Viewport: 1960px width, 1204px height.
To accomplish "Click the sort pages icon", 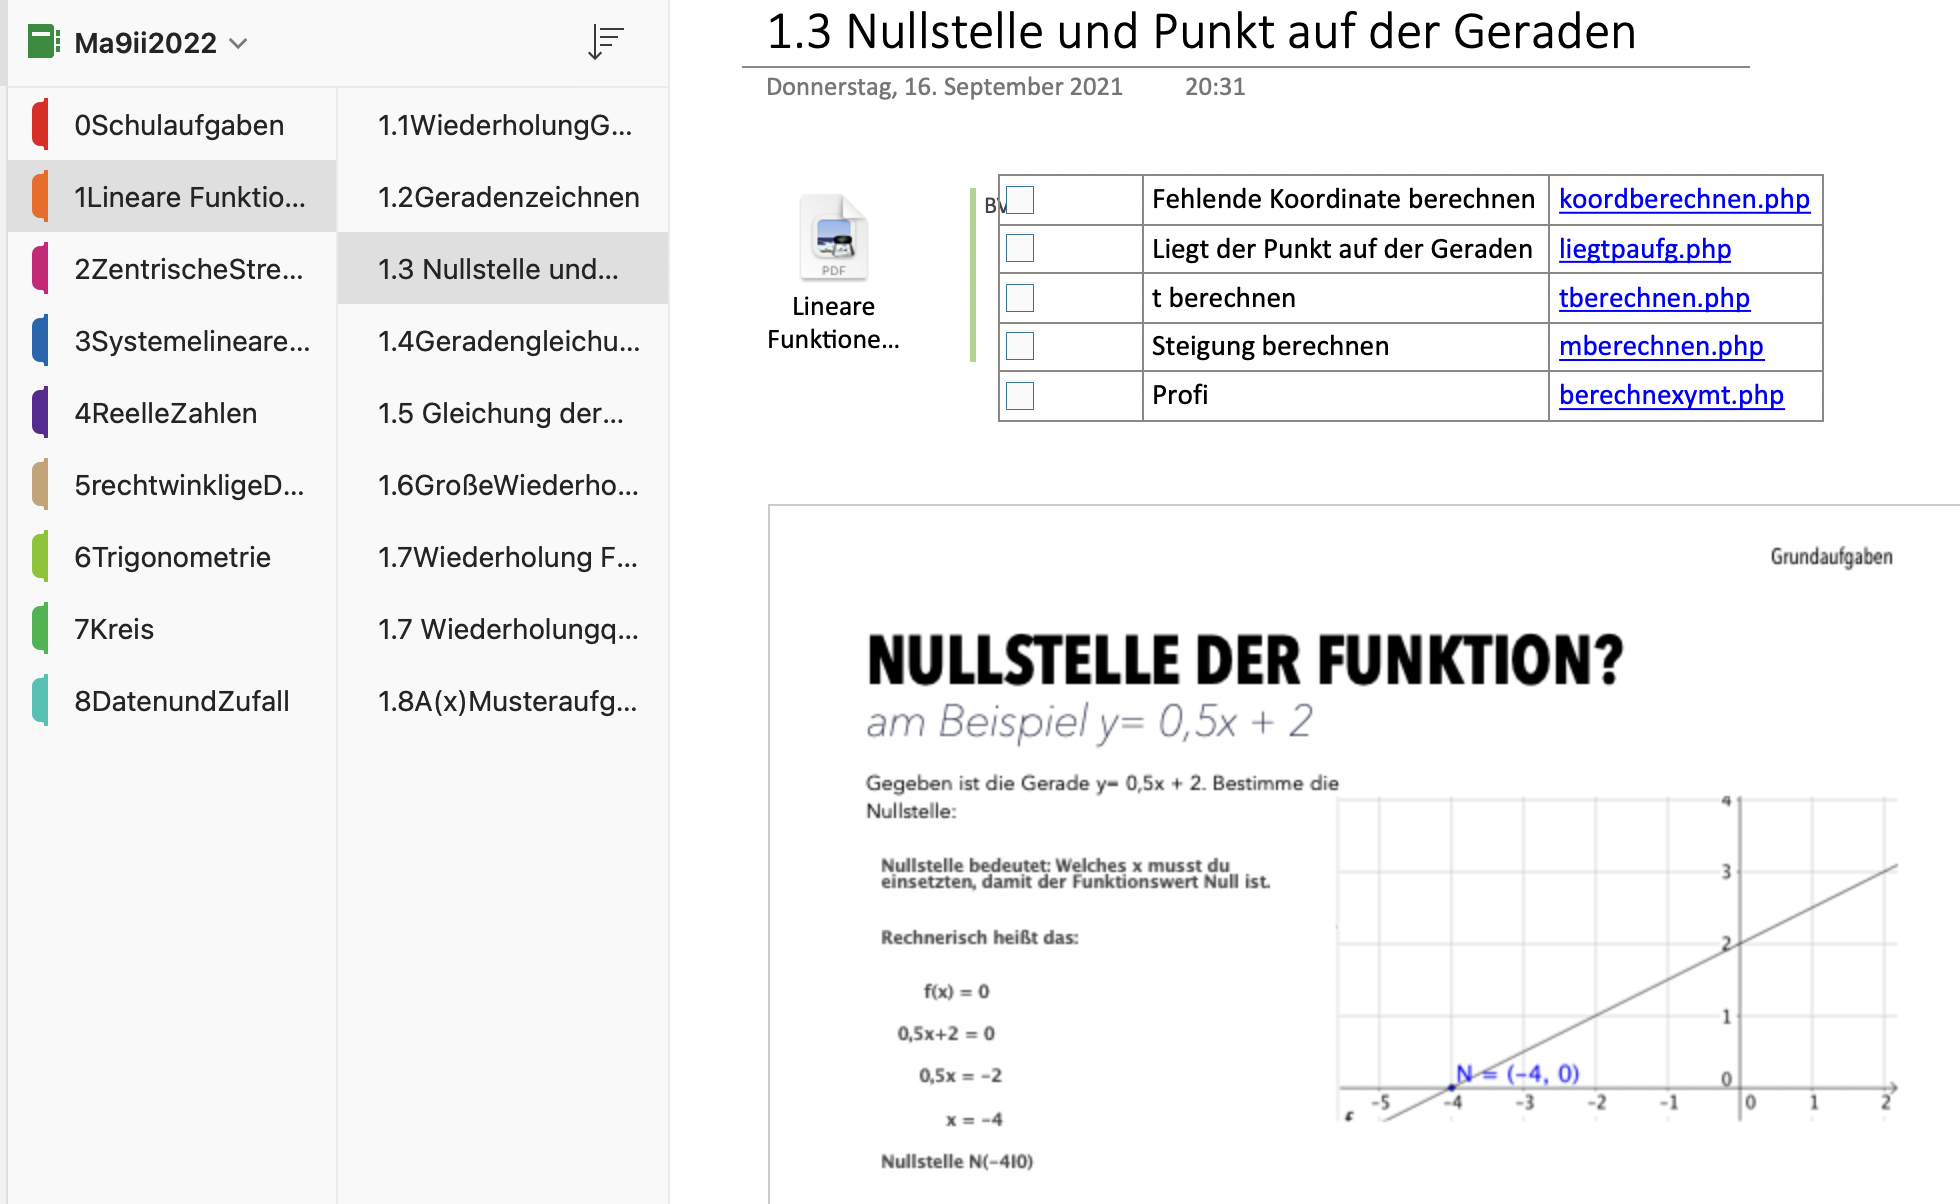I will pos(605,42).
